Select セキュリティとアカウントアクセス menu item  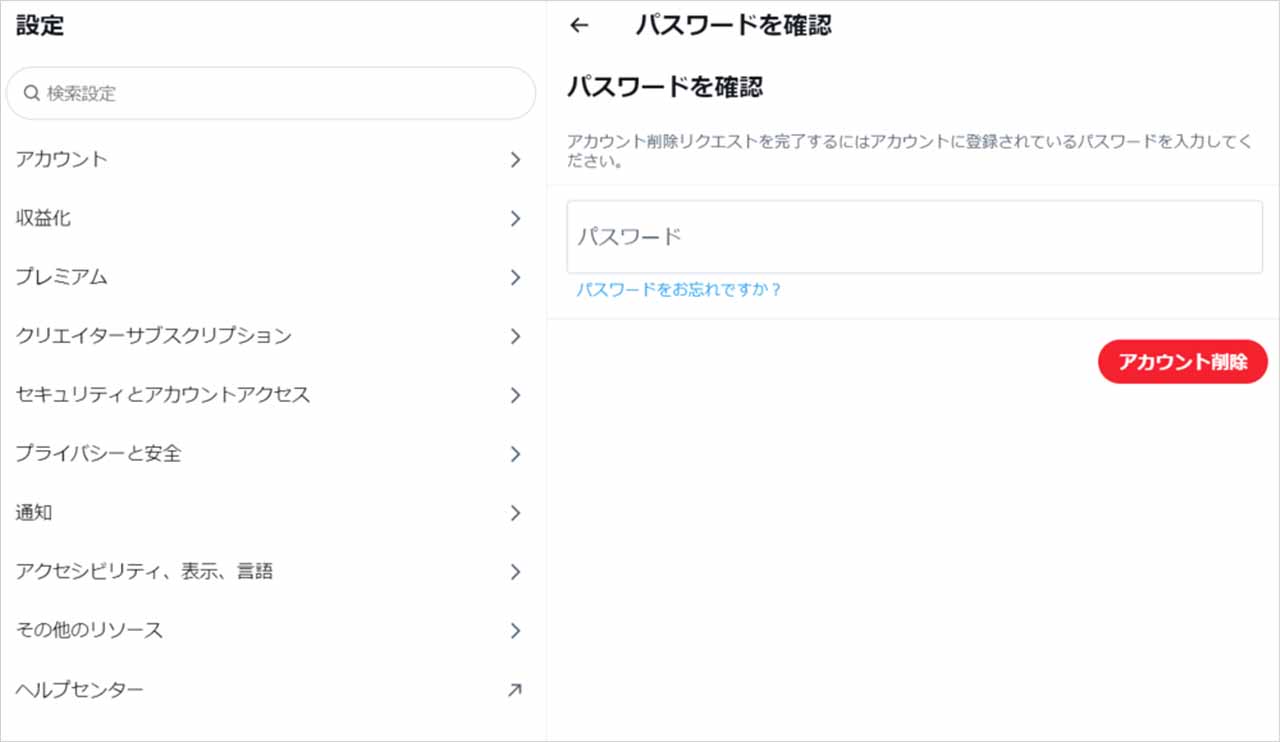163,395
